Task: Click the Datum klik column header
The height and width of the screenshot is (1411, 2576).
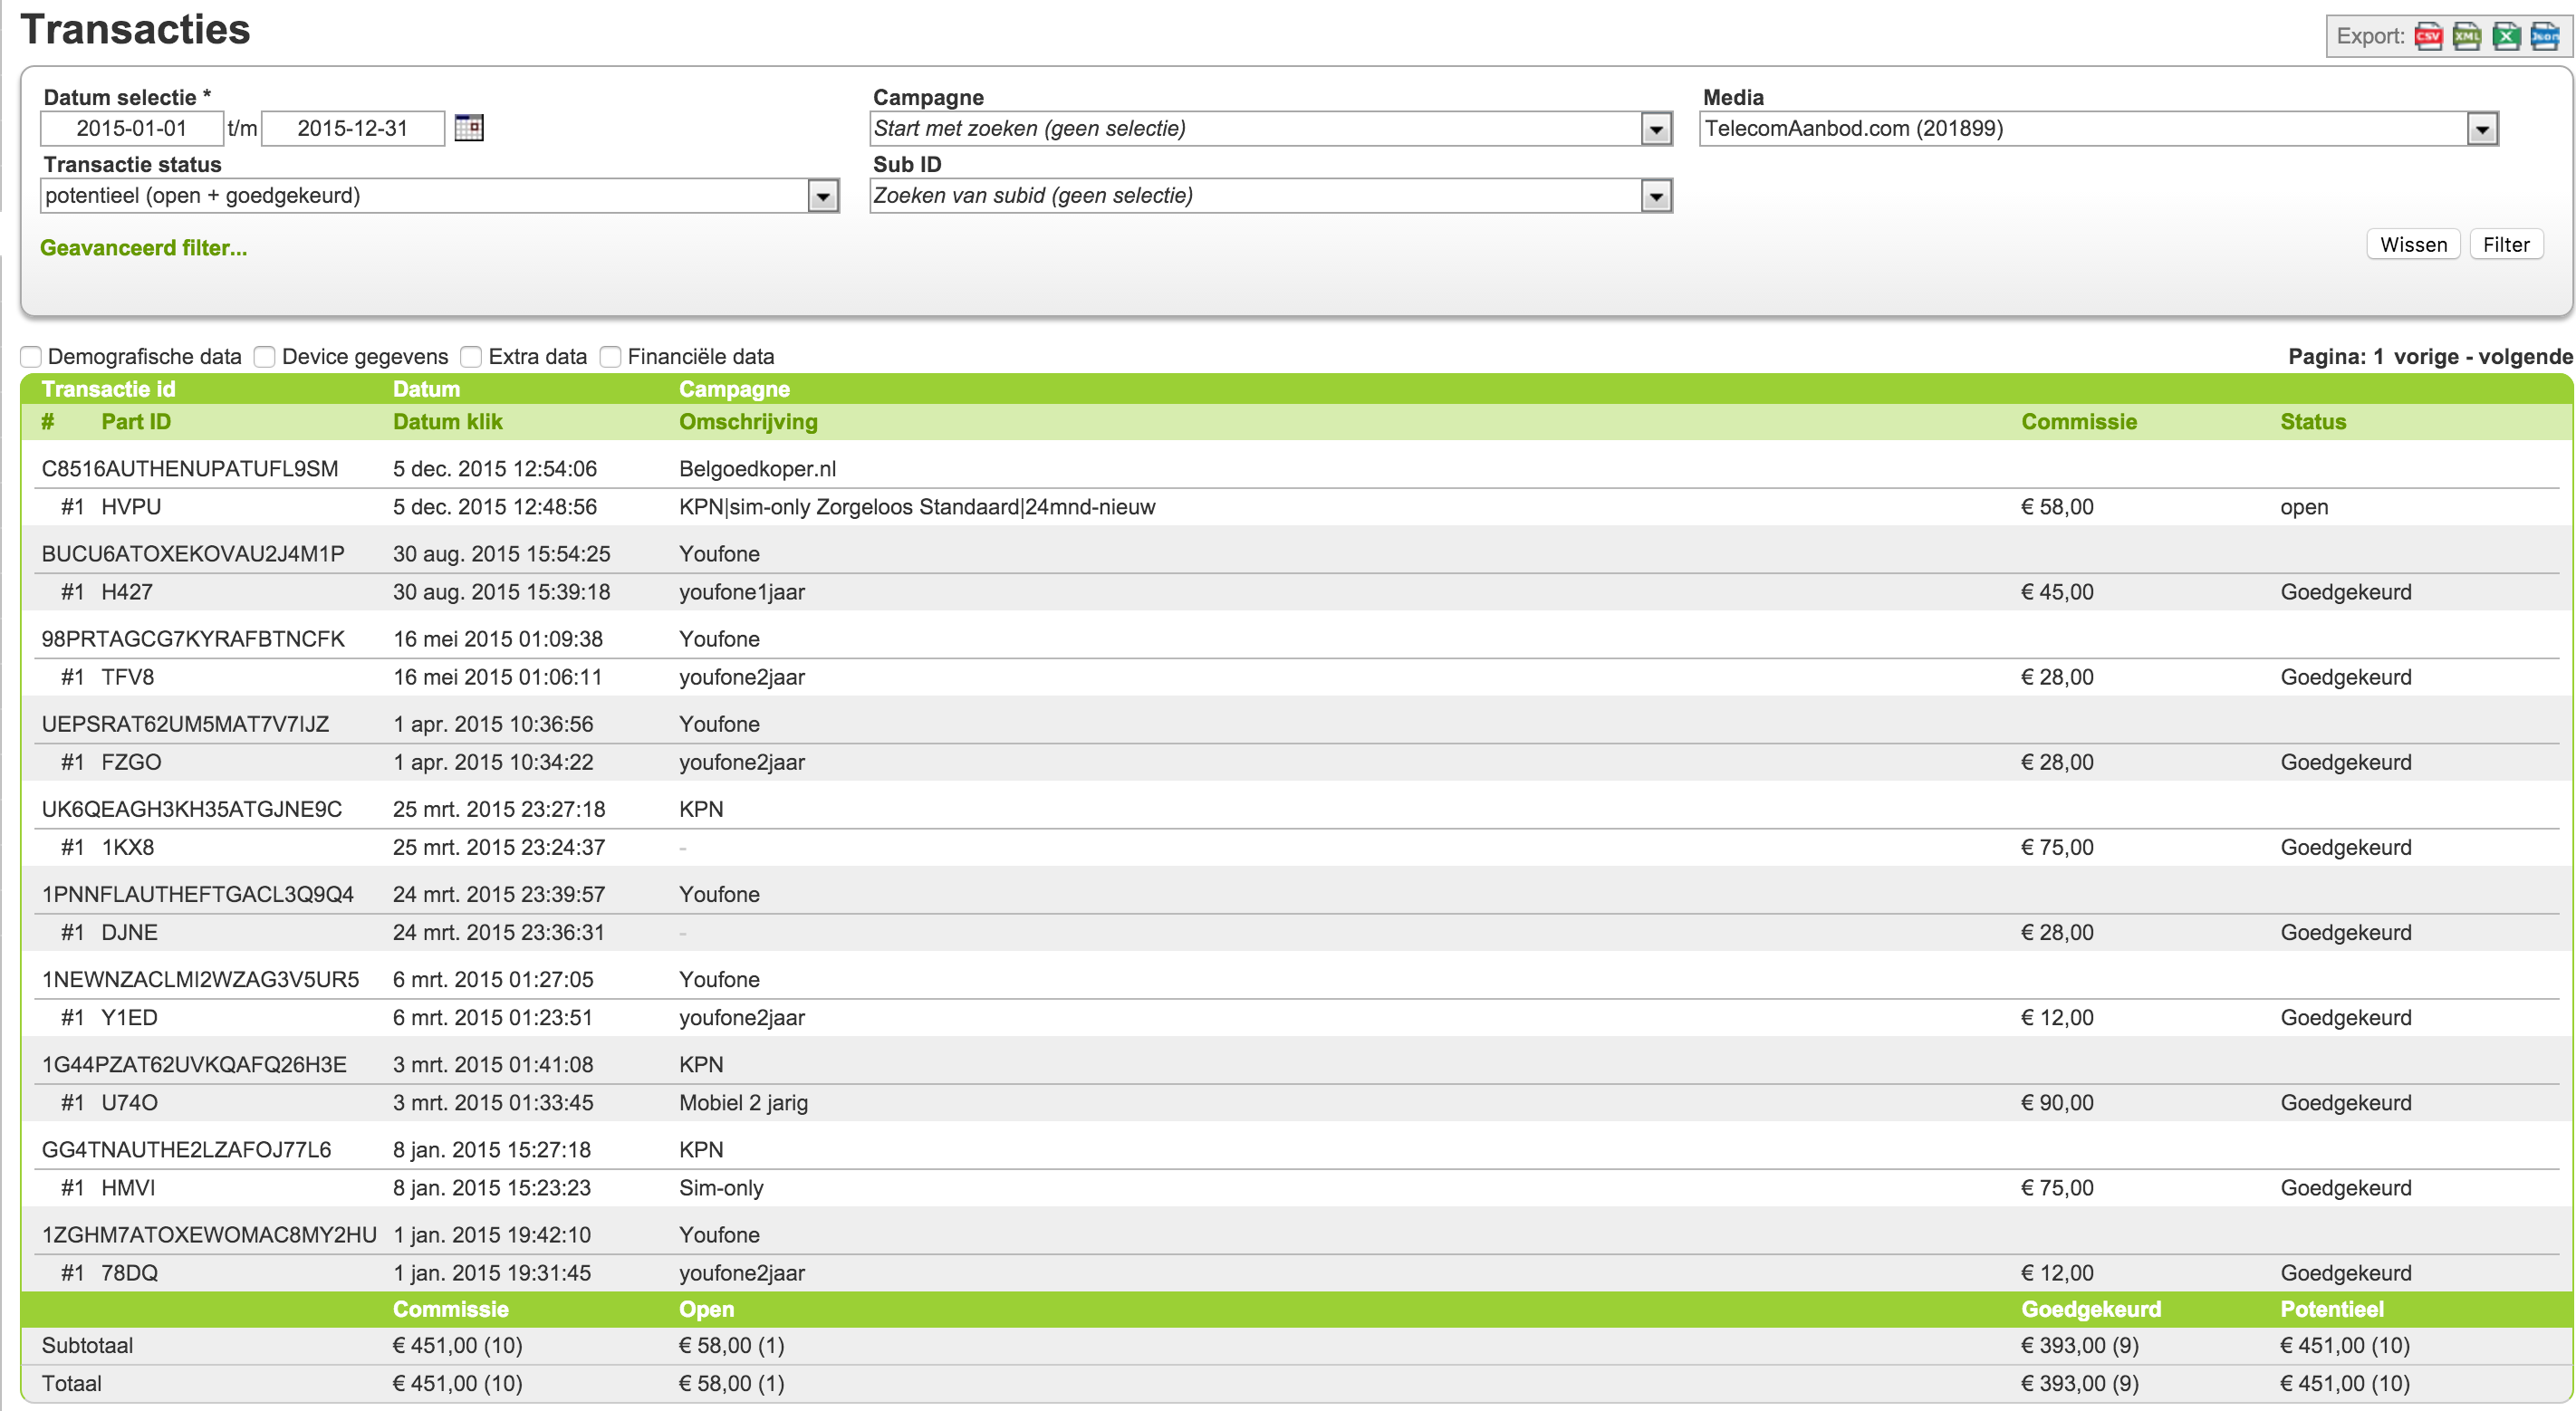Action: tap(447, 422)
